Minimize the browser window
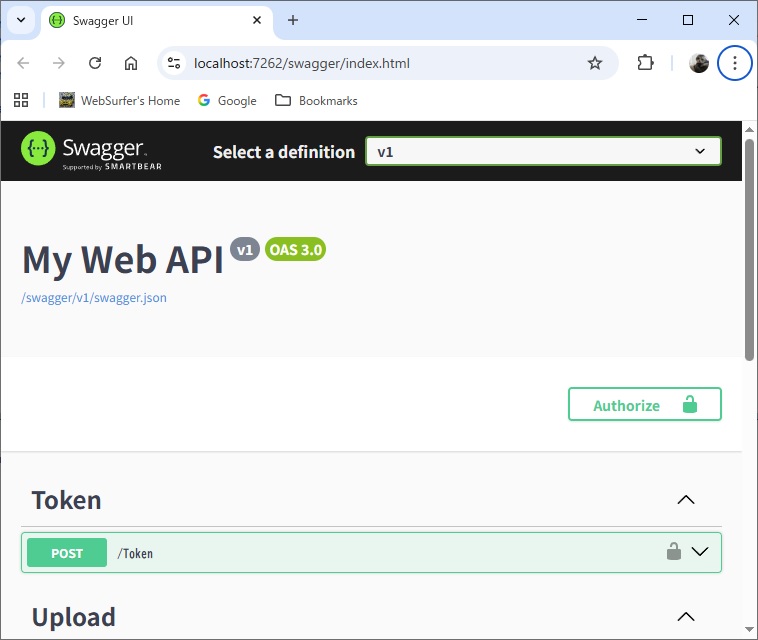 pos(641,20)
